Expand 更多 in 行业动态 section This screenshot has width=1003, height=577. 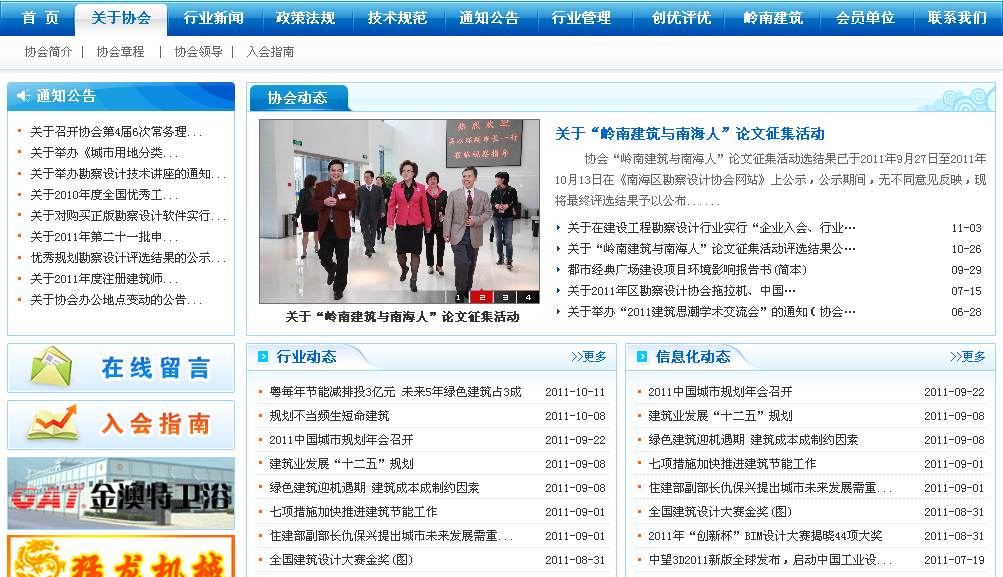pos(589,357)
